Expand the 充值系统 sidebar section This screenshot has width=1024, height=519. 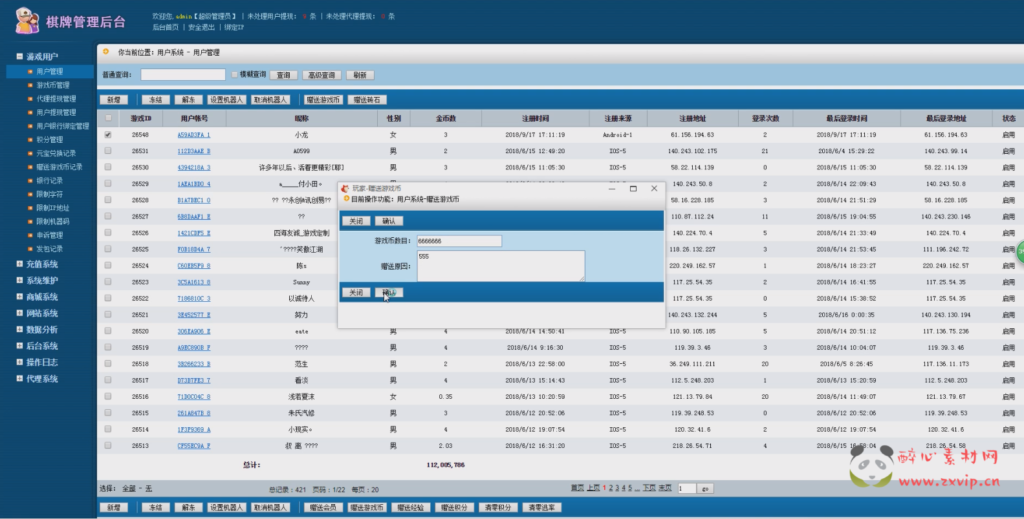[20, 264]
